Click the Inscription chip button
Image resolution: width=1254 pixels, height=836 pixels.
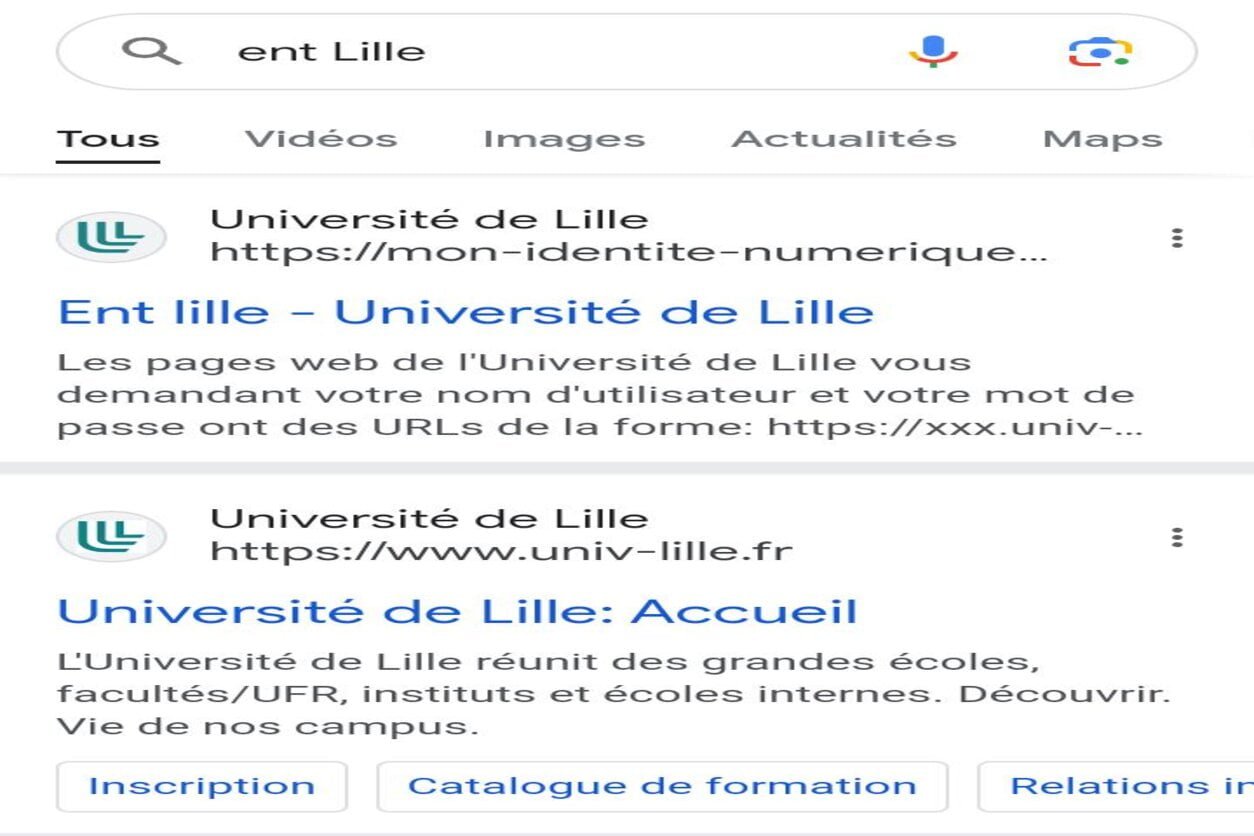(200, 786)
